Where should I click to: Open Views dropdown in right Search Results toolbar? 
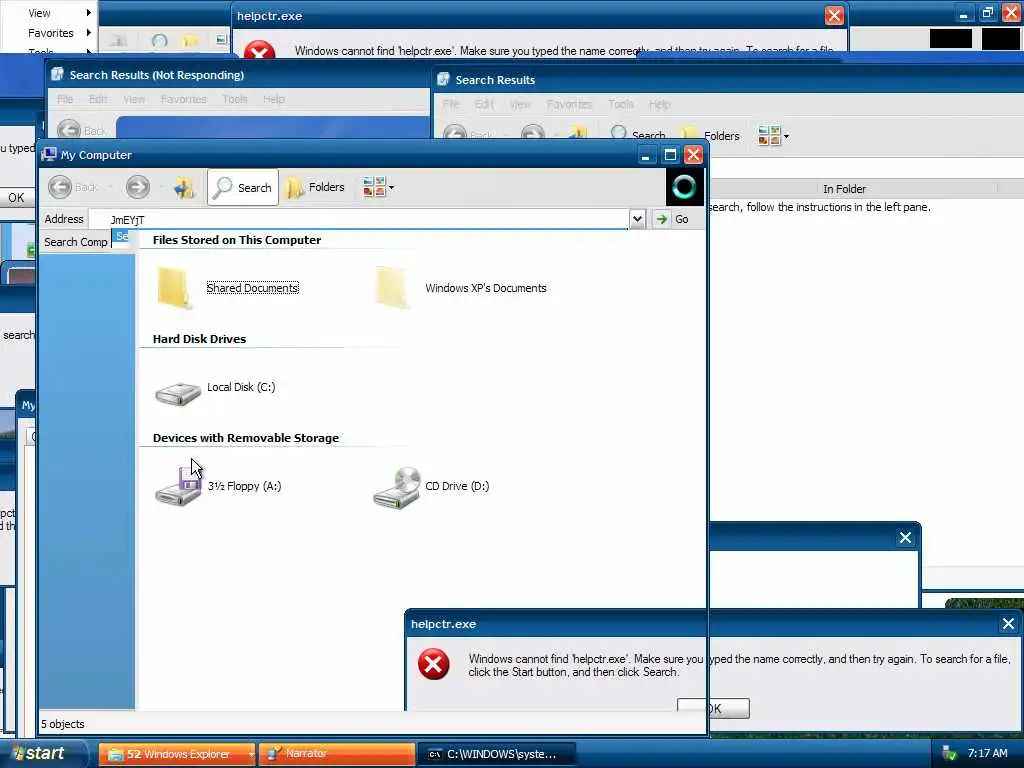tap(773, 136)
